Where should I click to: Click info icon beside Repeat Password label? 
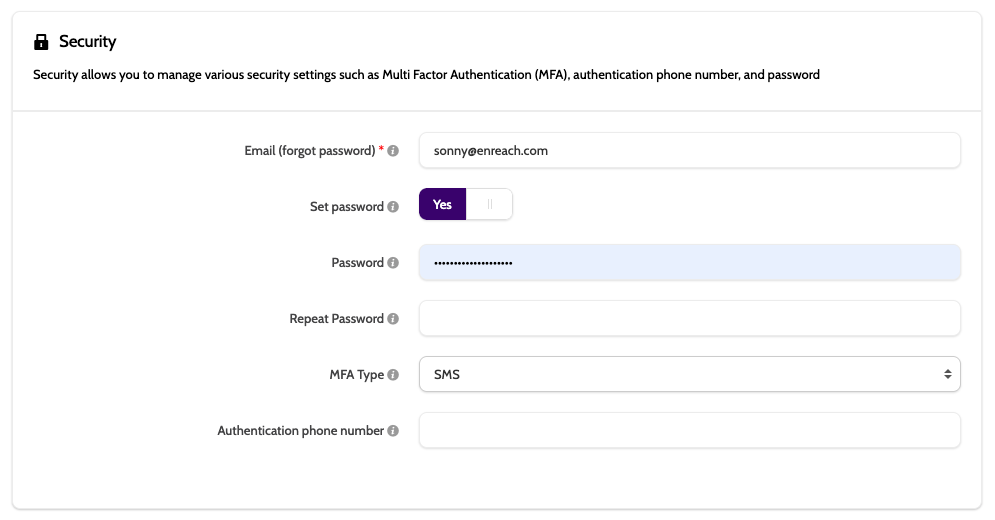click(393, 318)
